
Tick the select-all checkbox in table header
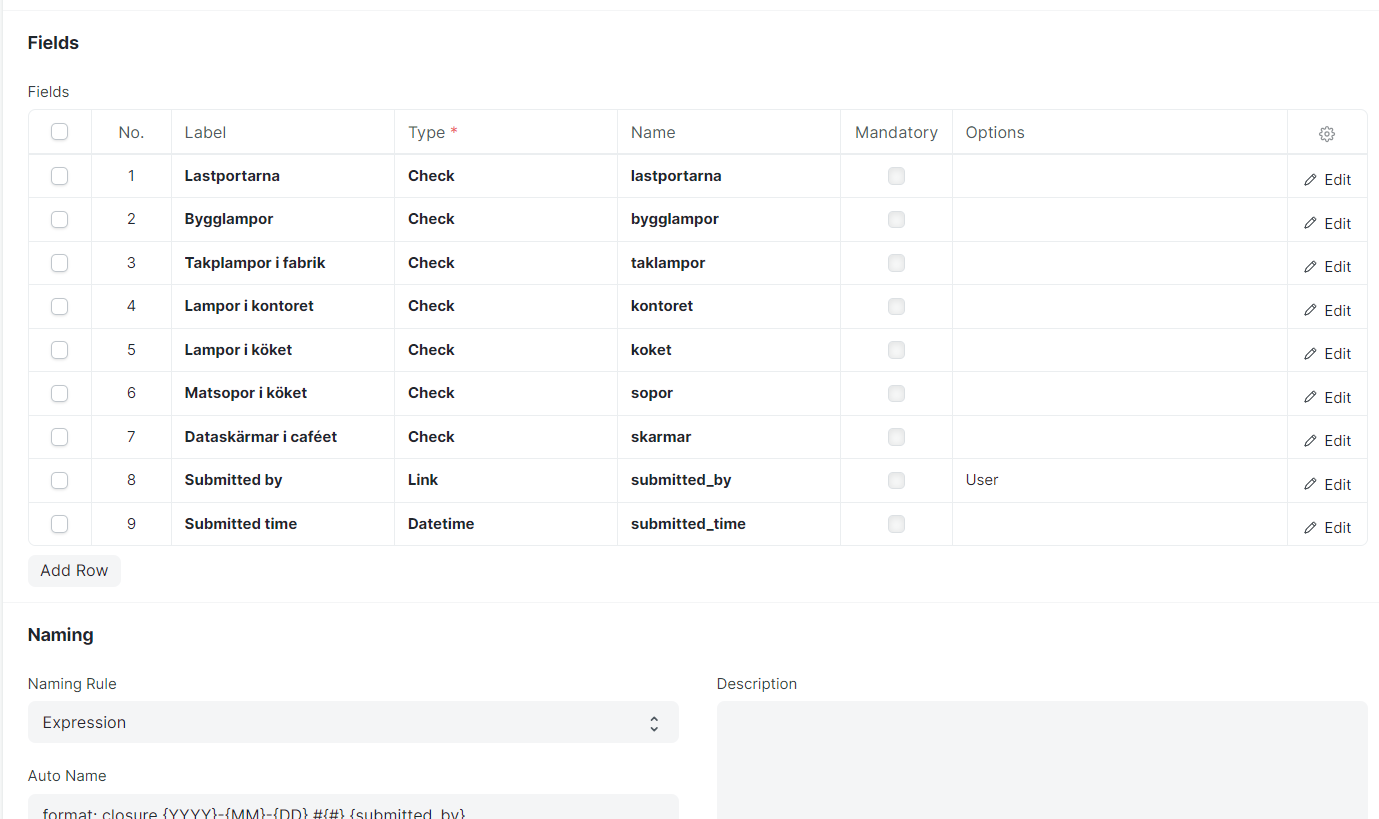click(60, 132)
